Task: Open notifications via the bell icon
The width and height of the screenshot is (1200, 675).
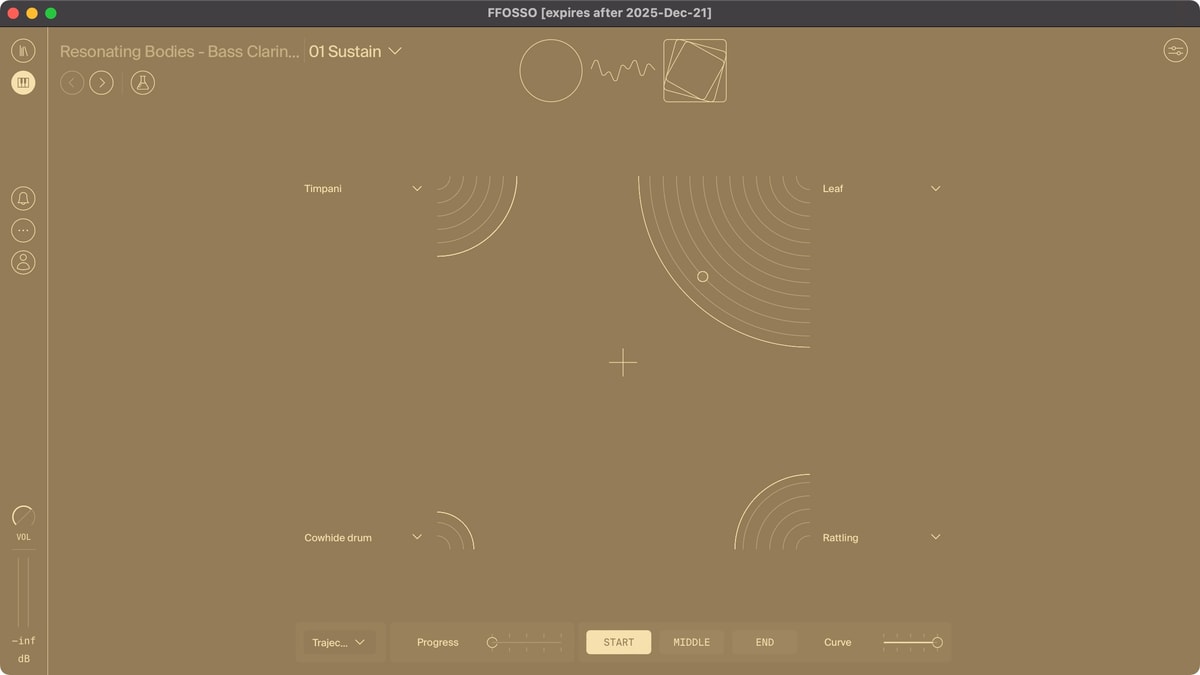Action: coord(23,198)
